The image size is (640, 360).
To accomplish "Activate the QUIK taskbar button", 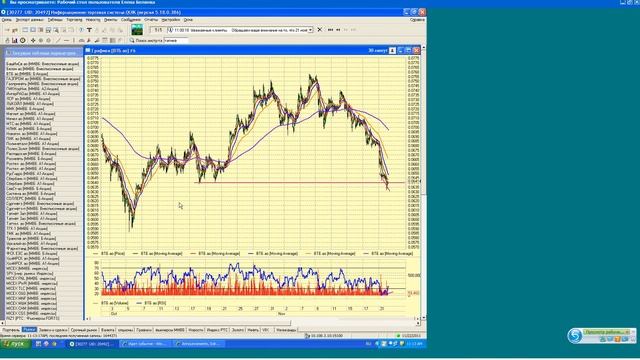I will pyautogui.click(x=91, y=344).
